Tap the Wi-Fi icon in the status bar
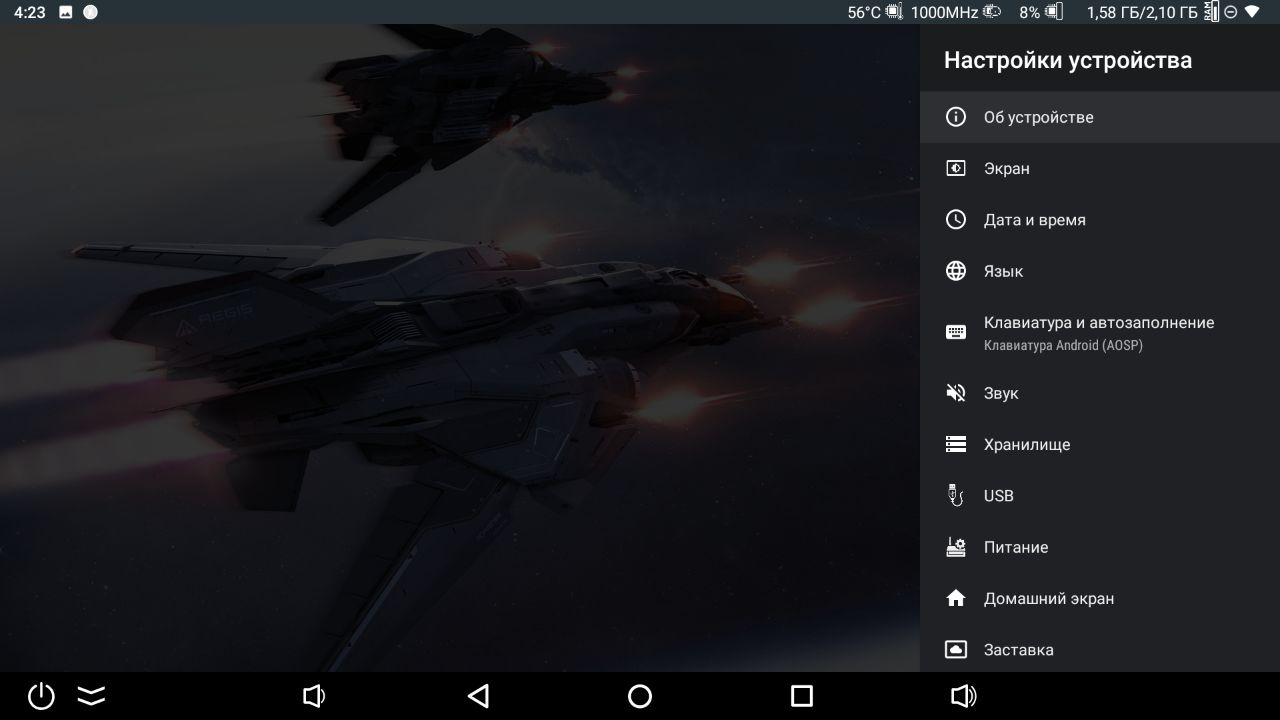Screen dimensions: 1280x720 (1252, 12)
